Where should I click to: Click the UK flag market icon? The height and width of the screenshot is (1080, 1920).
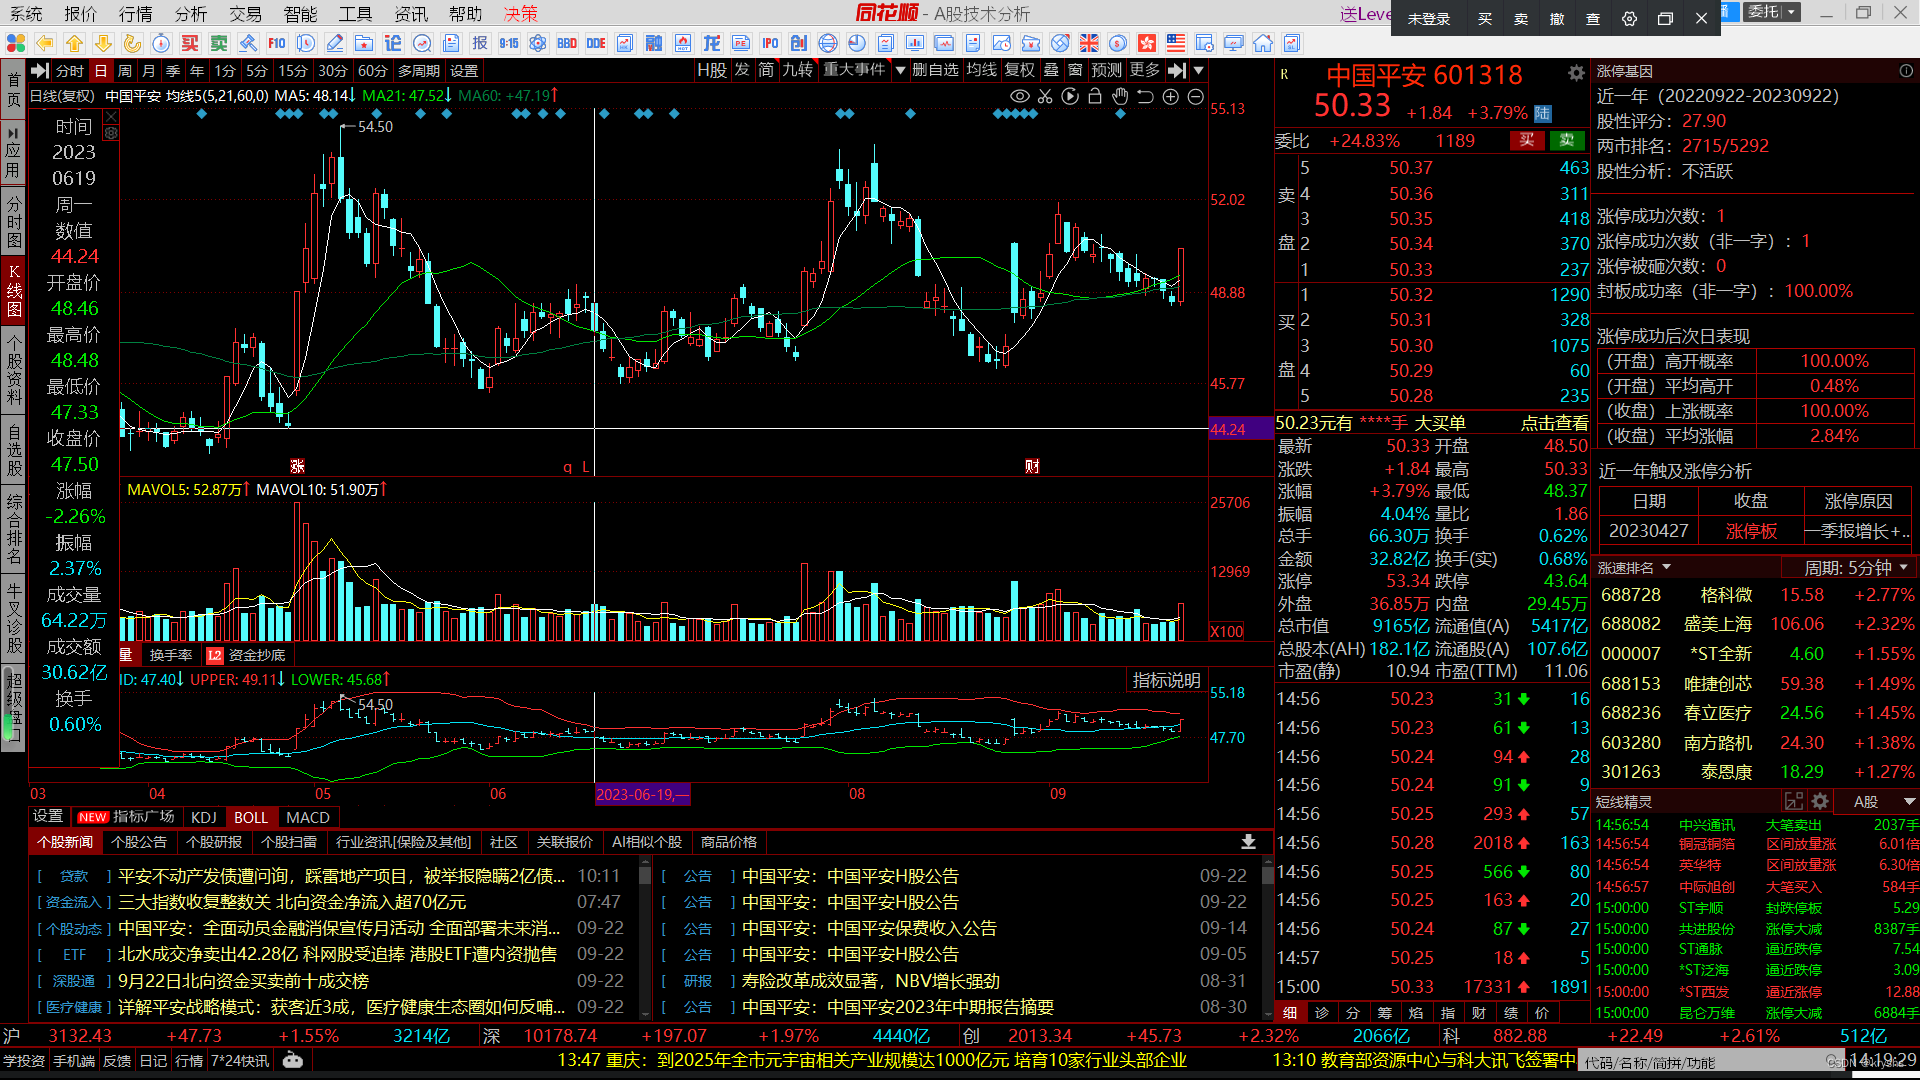[1089, 43]
